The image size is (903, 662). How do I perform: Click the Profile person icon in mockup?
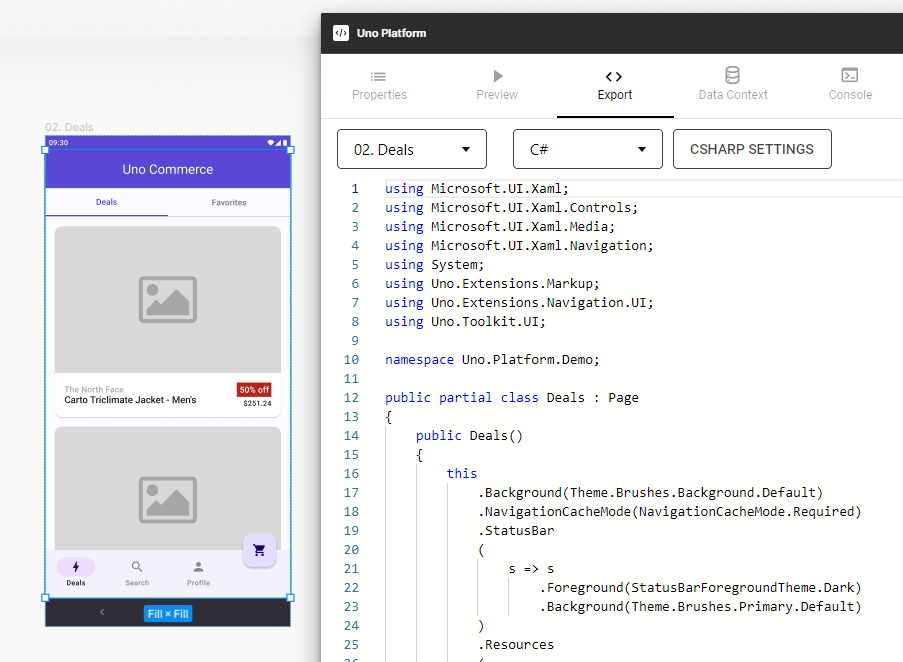198,567
